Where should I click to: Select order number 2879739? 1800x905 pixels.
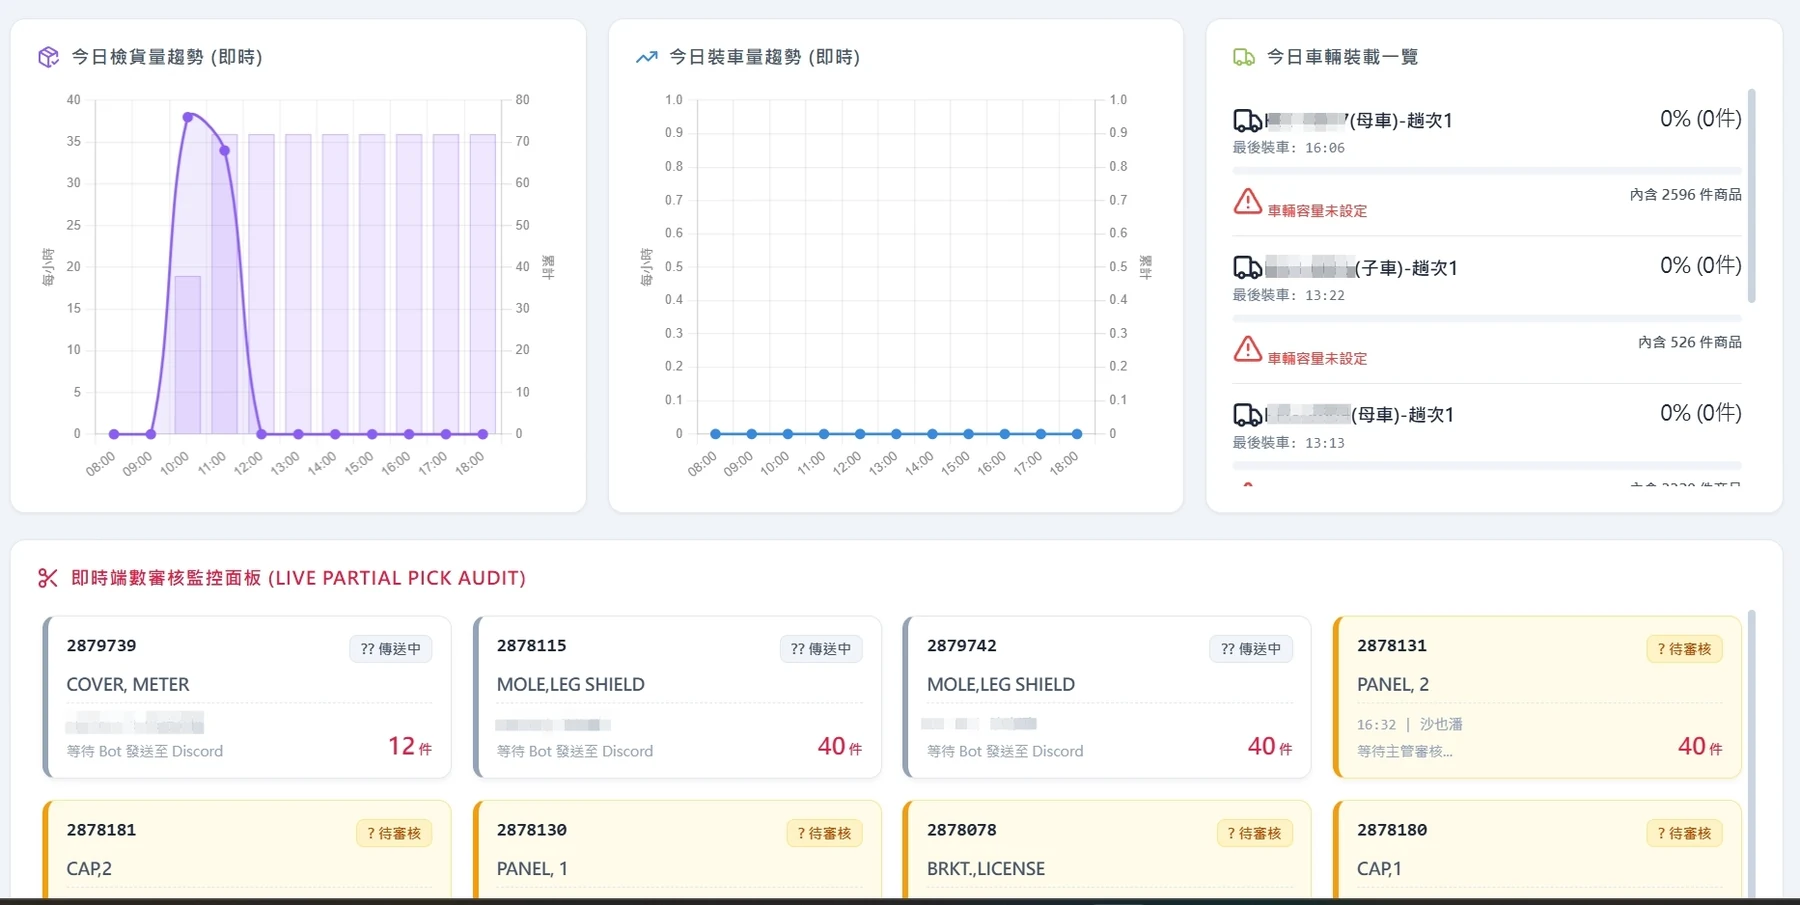coord(101,646)
